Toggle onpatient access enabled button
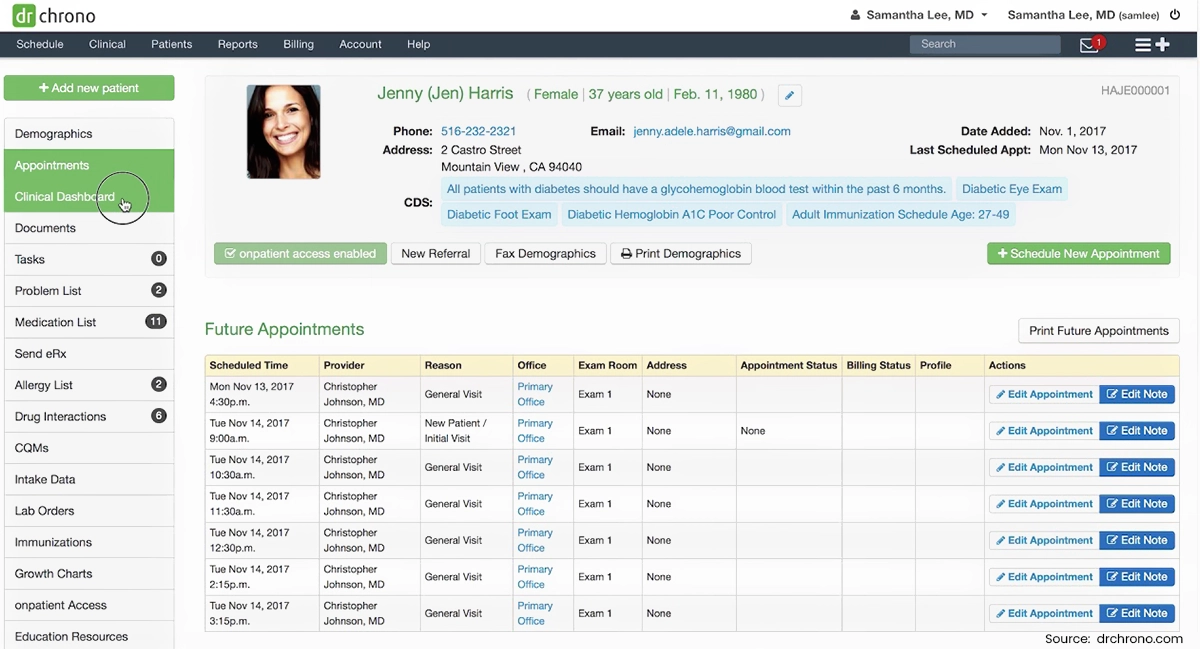The width and height of the screenshot is (1200, 649). [x=300, y=254]
